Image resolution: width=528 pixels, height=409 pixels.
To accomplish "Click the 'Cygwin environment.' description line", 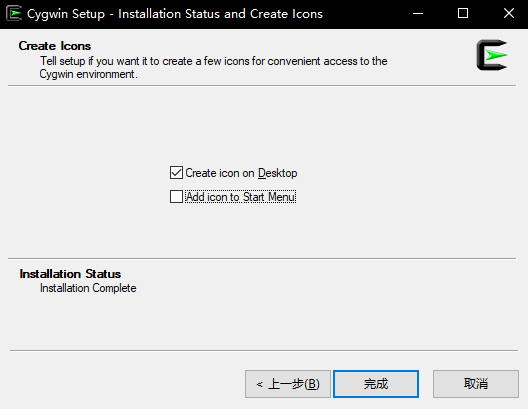I will point(88,74).
